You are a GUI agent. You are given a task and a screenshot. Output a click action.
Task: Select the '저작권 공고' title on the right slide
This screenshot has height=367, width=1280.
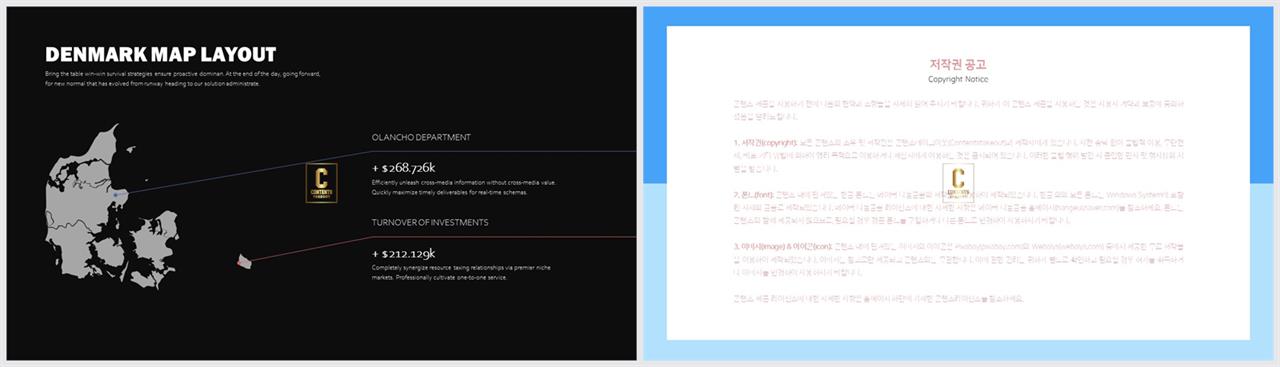click(x=958, y=64)
